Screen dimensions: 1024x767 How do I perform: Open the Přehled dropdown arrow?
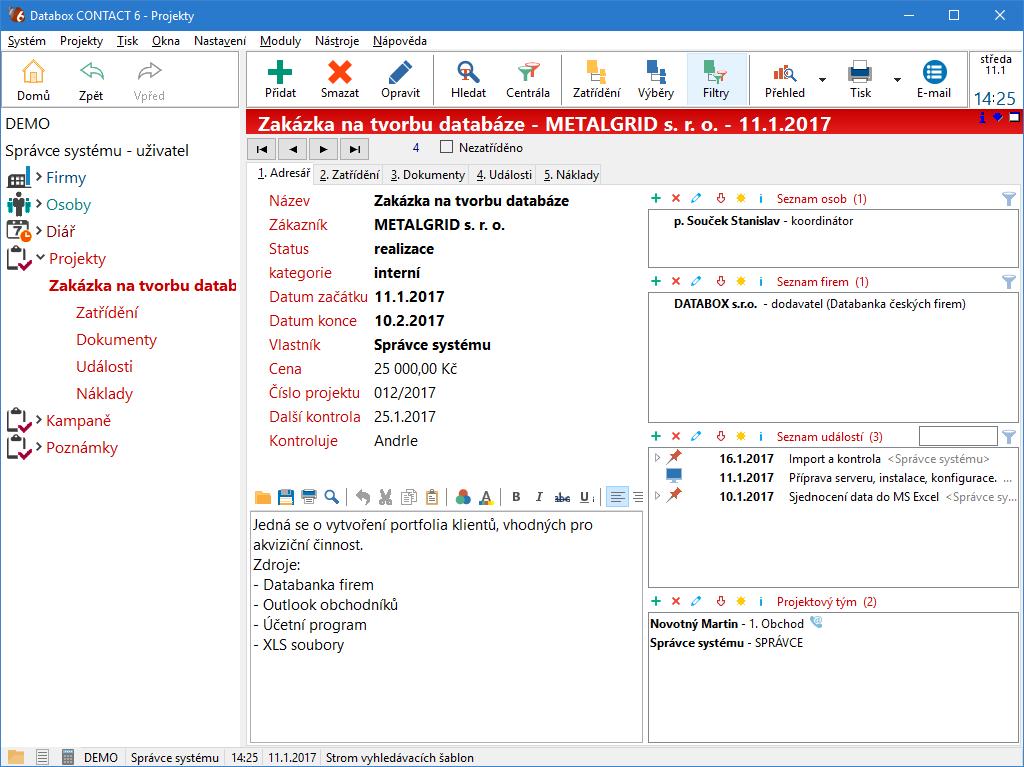pos(822,80)
